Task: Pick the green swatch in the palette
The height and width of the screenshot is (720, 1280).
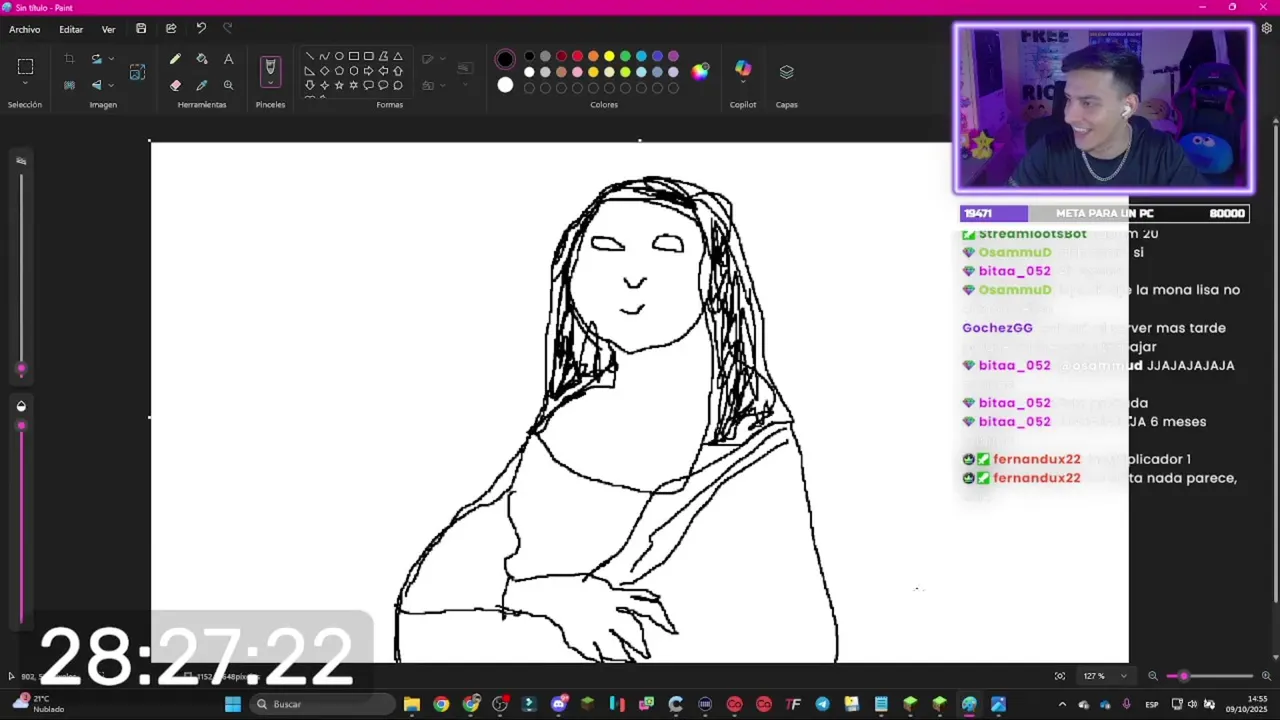Action: (x=625, y=56)
